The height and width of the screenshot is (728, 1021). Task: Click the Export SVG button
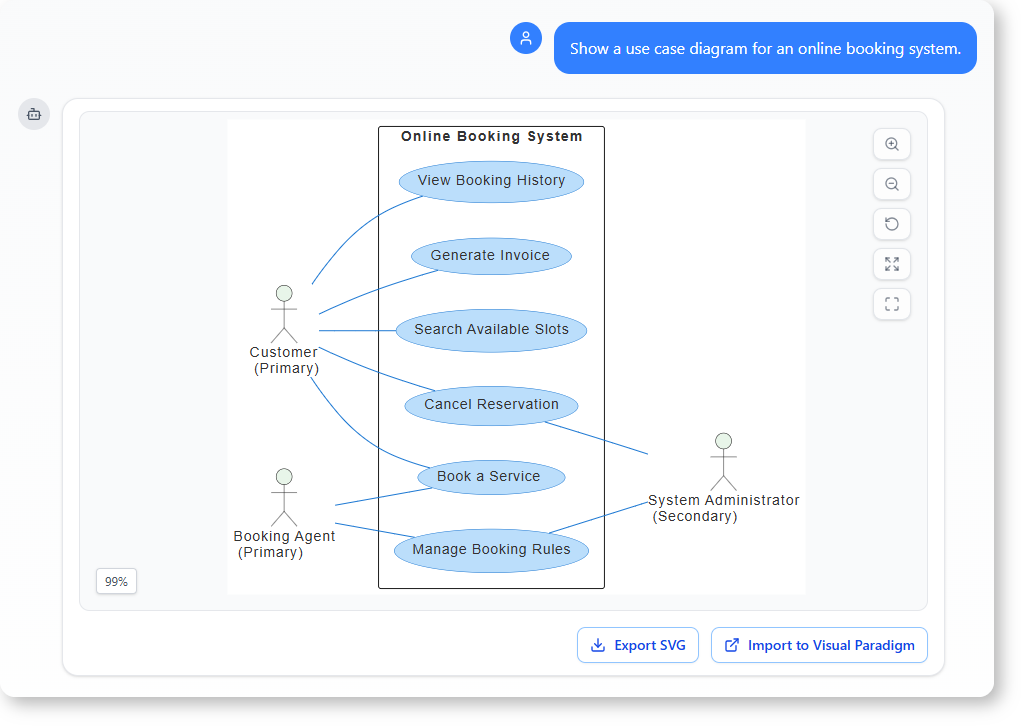[x=637, y=645]
